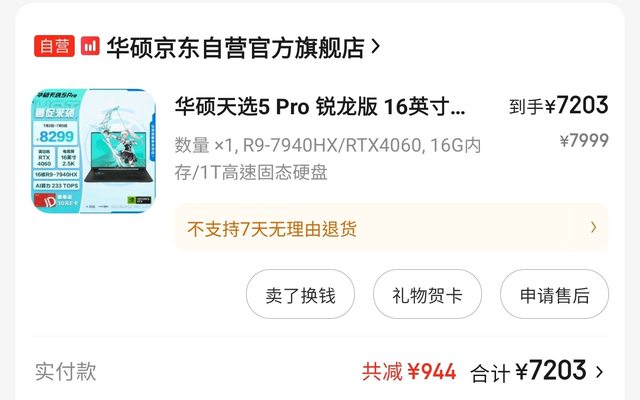Click the 8299 price tag in thumbnail

[56, 137]
